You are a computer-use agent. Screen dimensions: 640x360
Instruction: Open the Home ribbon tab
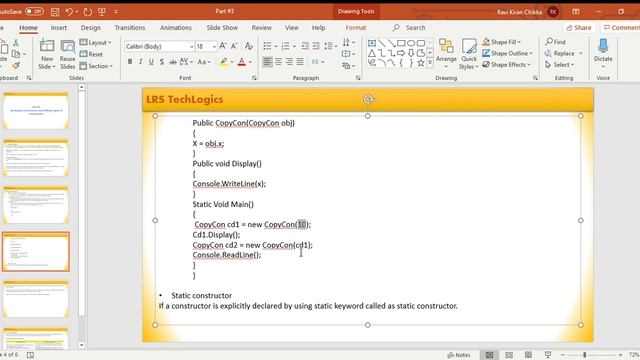[x=28, y=28]
